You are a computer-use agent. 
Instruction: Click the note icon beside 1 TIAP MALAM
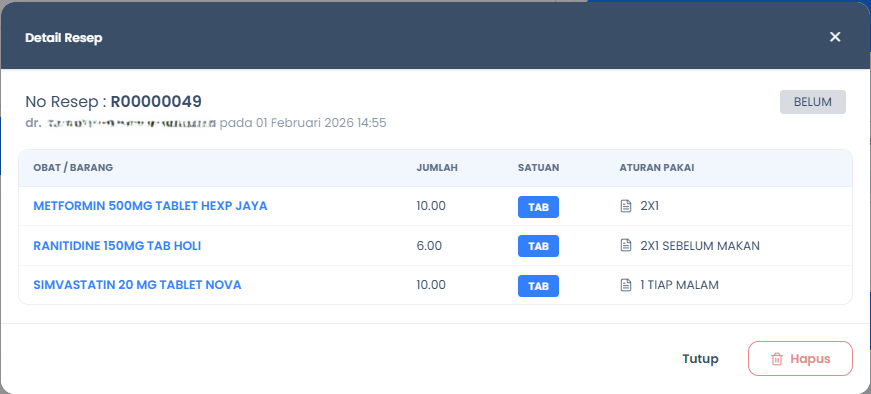coord(625,285)
